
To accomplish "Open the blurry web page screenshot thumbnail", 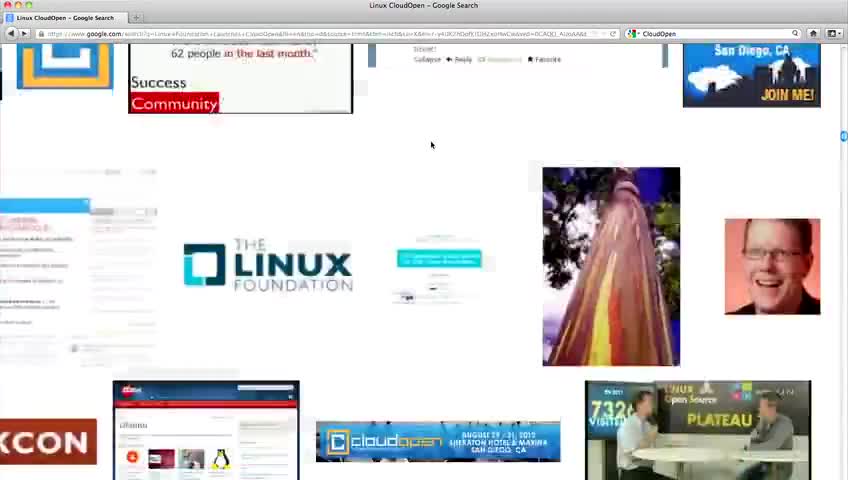I will click(79, 268).
